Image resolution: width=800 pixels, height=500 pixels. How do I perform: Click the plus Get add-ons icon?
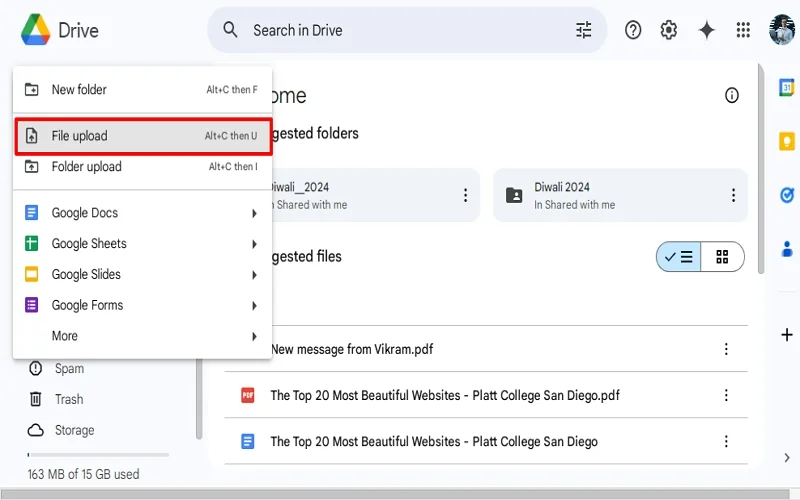(x=787, y=335)
